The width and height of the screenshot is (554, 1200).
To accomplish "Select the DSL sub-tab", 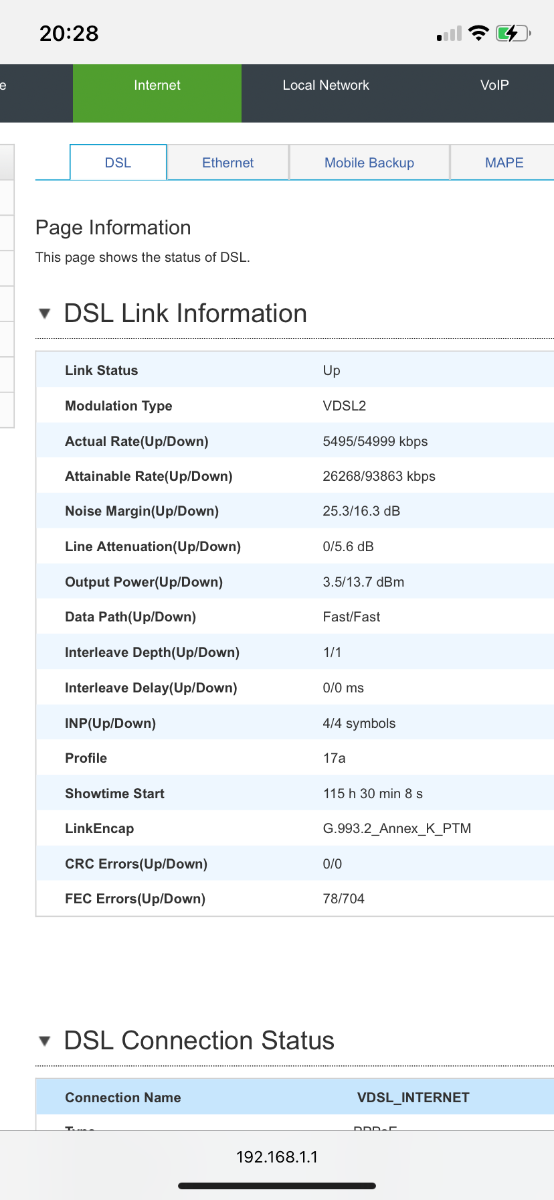I will 118,162.
